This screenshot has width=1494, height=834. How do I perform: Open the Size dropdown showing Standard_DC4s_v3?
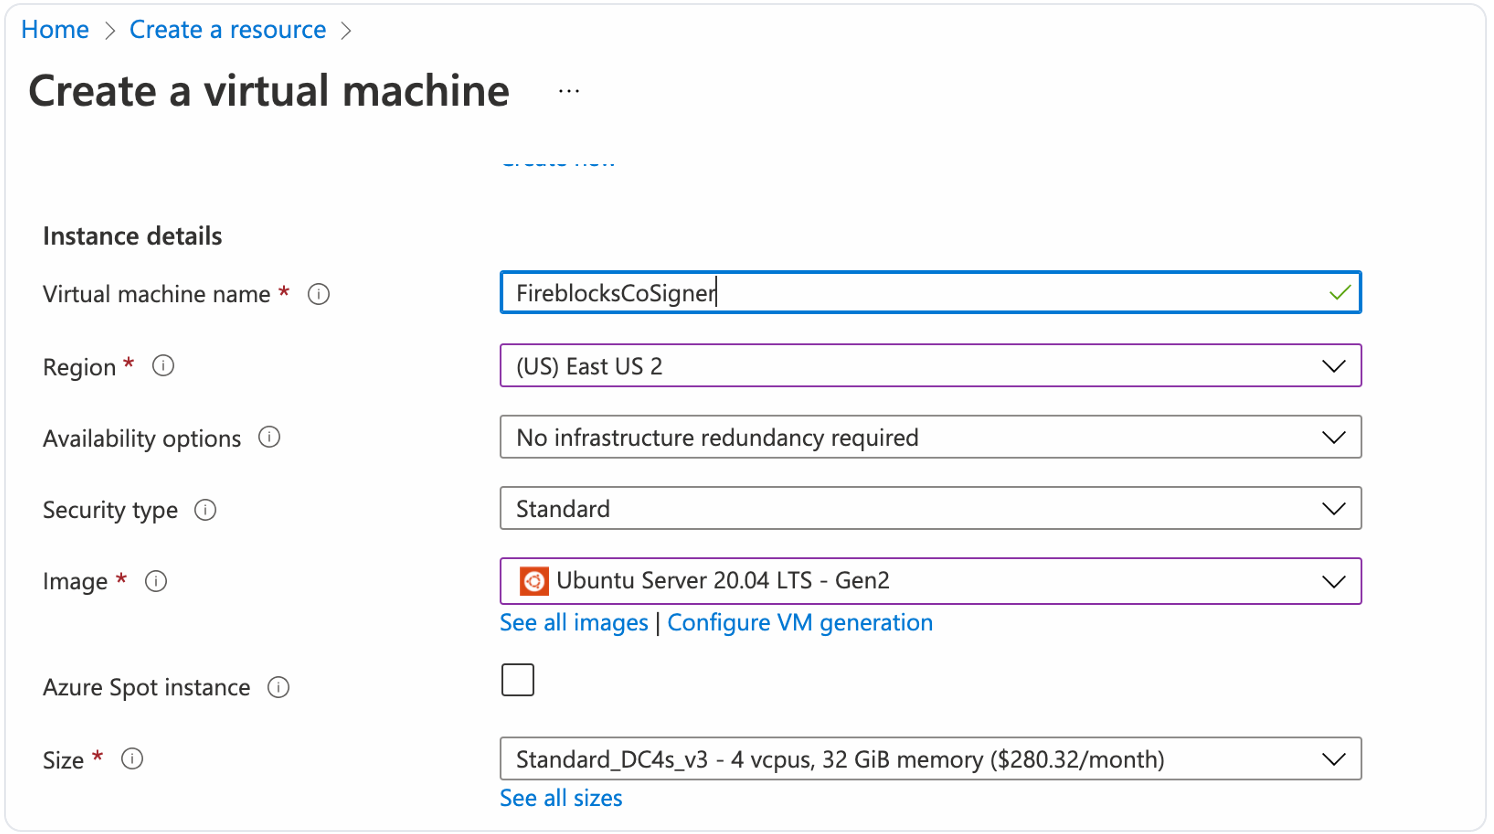click(931, 759)
